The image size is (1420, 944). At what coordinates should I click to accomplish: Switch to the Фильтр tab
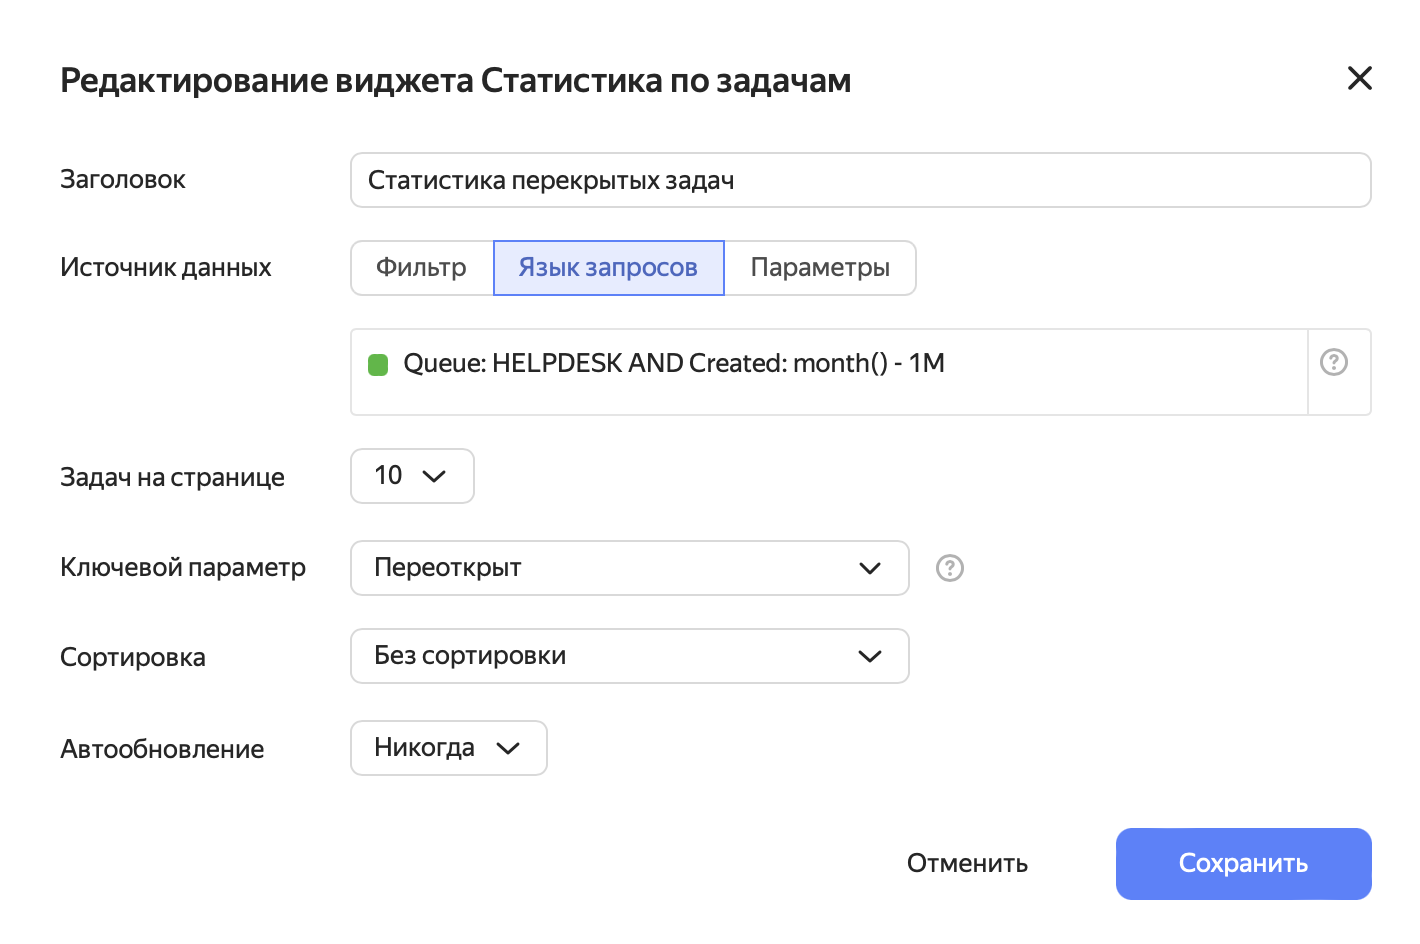421,268
